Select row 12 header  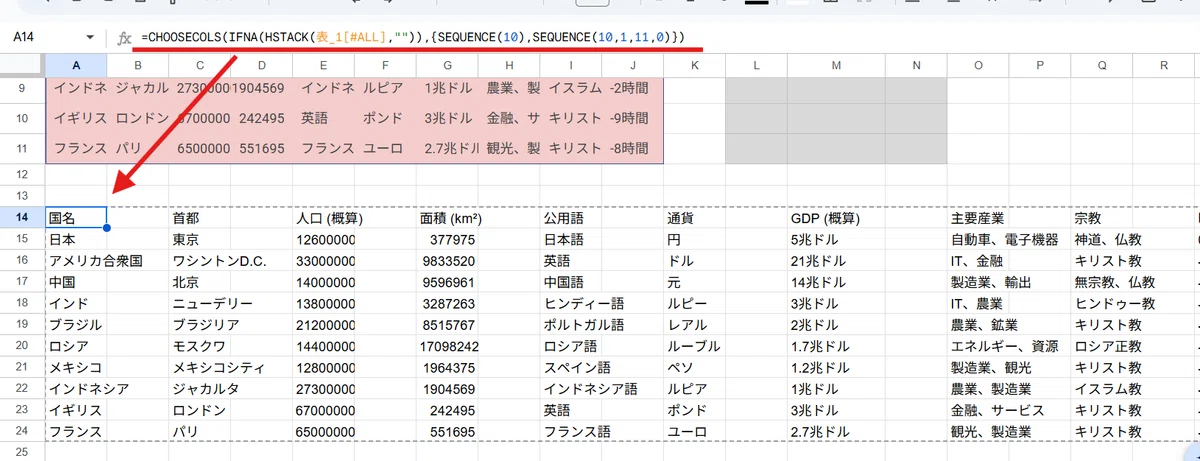pos(21,174)
